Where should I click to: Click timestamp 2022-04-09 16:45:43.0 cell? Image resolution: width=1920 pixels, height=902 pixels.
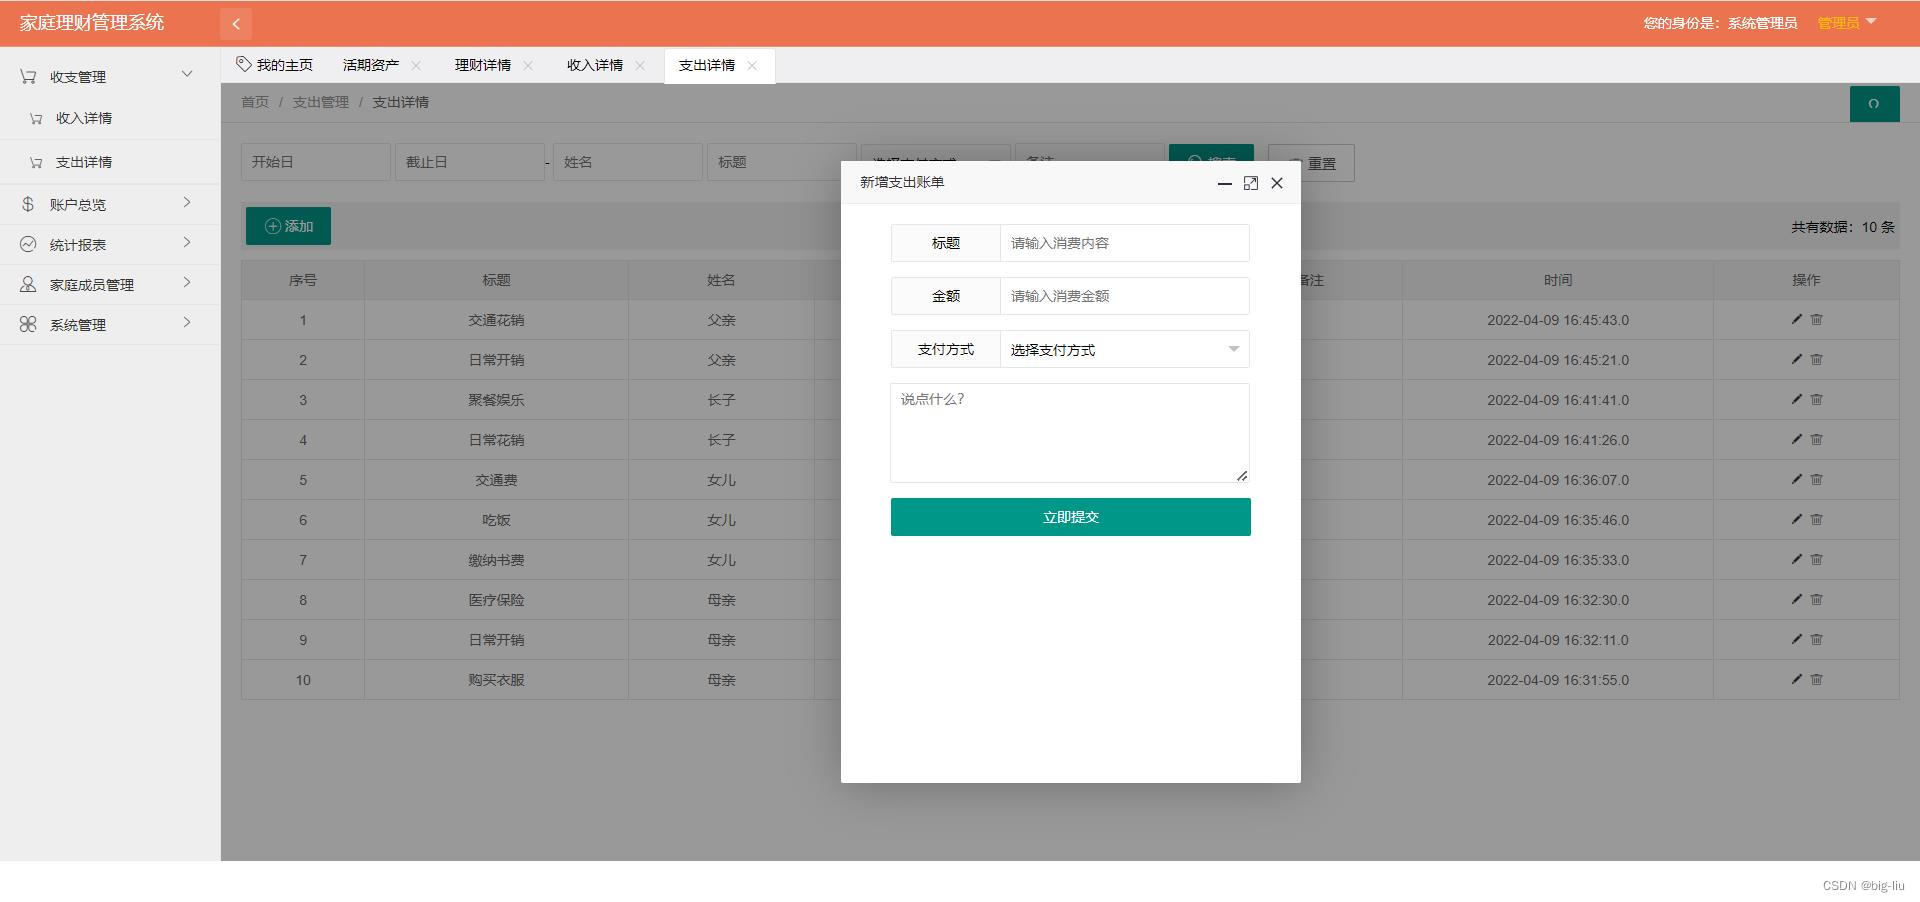click(1557, 320)
